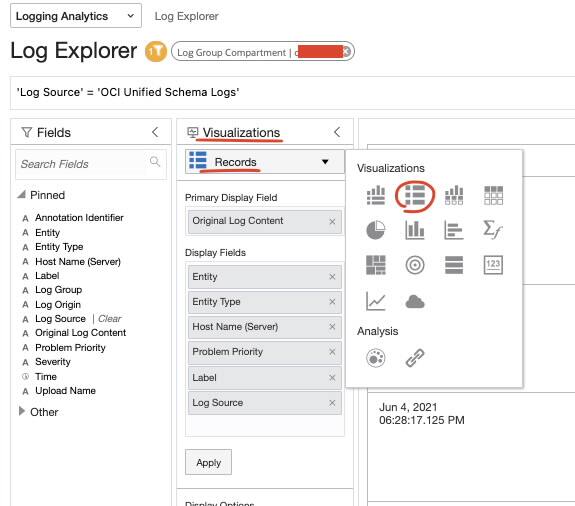Viewport: 575px width, 506px height.
Task: Pick the Treemap visualization icon
Action: 376,265
